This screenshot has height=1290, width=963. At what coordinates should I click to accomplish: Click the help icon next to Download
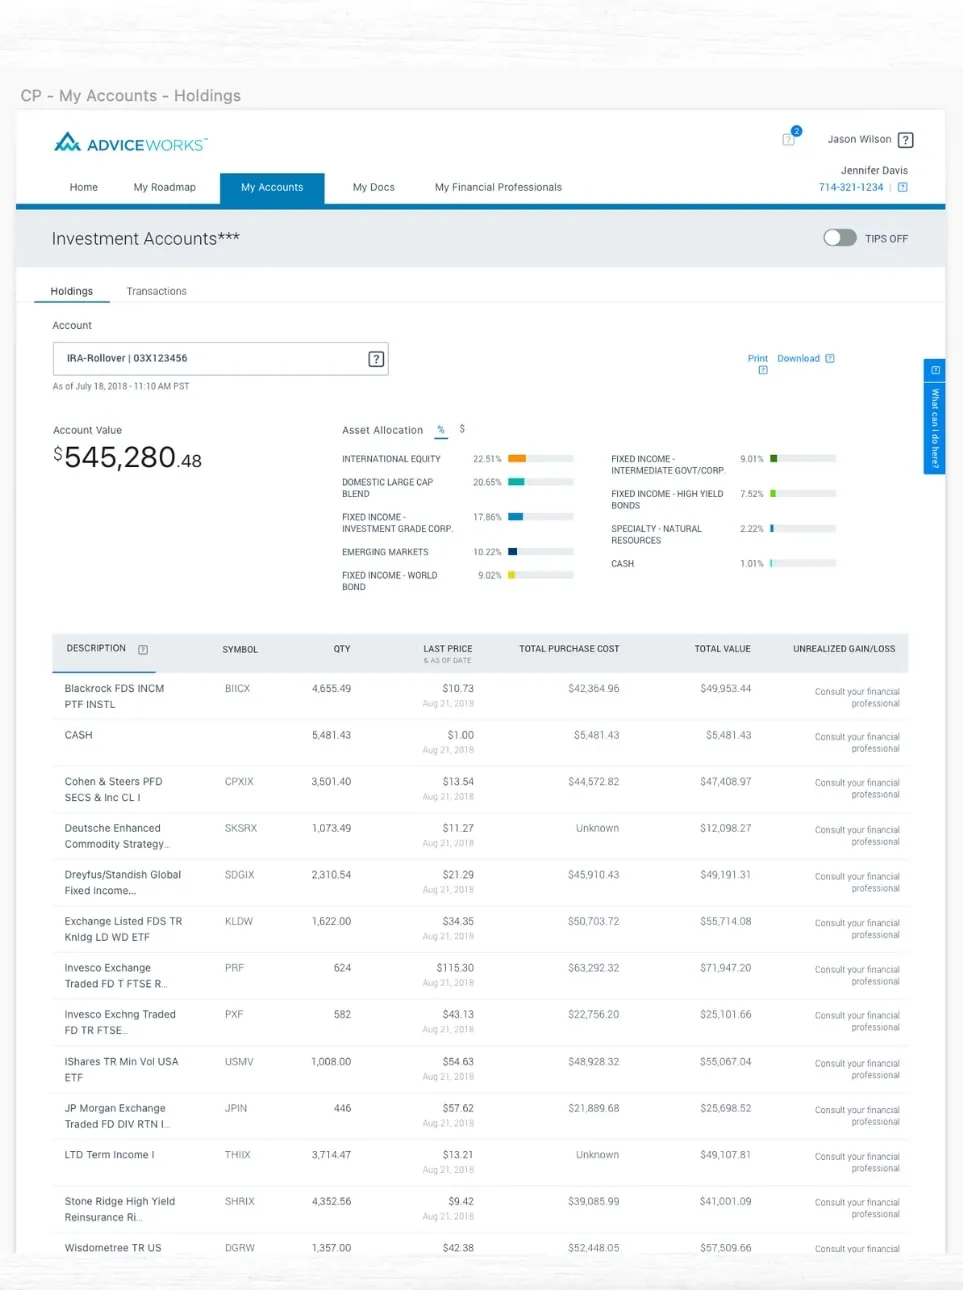tap(829, 358)
